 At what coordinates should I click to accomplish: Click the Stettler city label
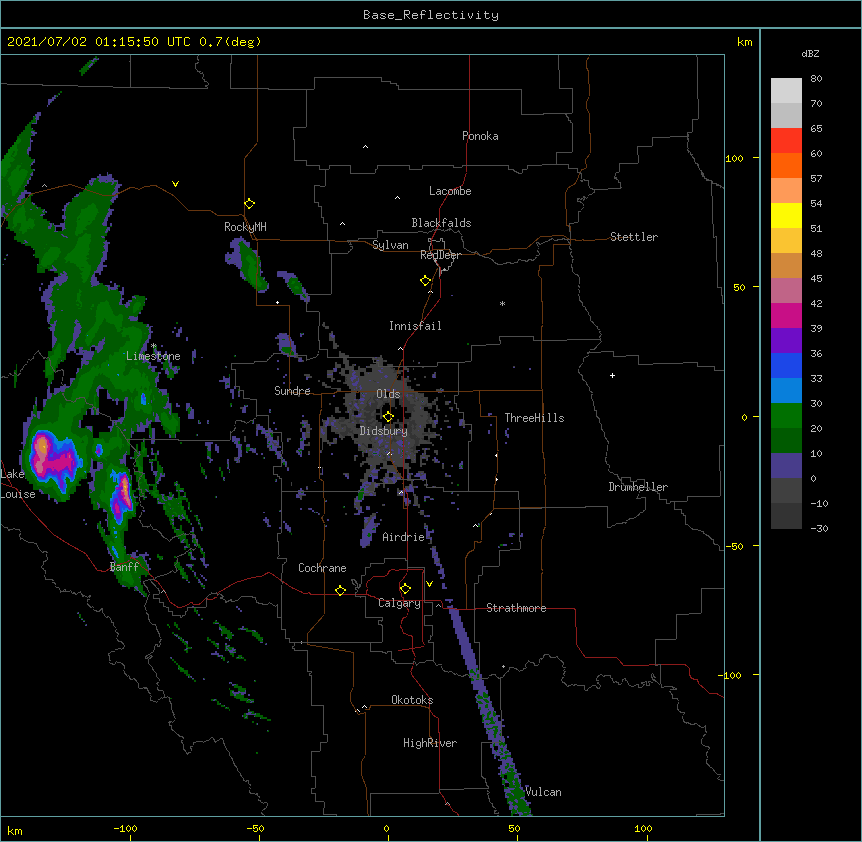pos(634,237)
